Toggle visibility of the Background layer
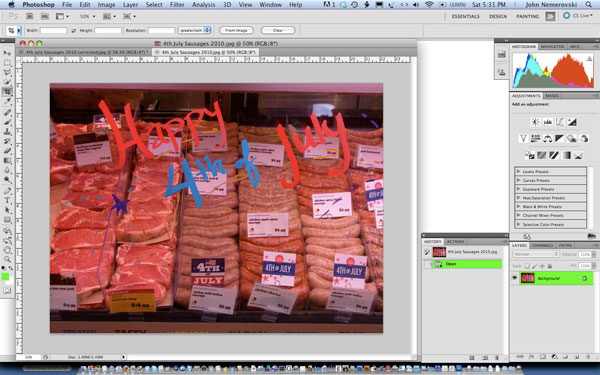Viewport: 600px width, 375px height. (515, 278)
